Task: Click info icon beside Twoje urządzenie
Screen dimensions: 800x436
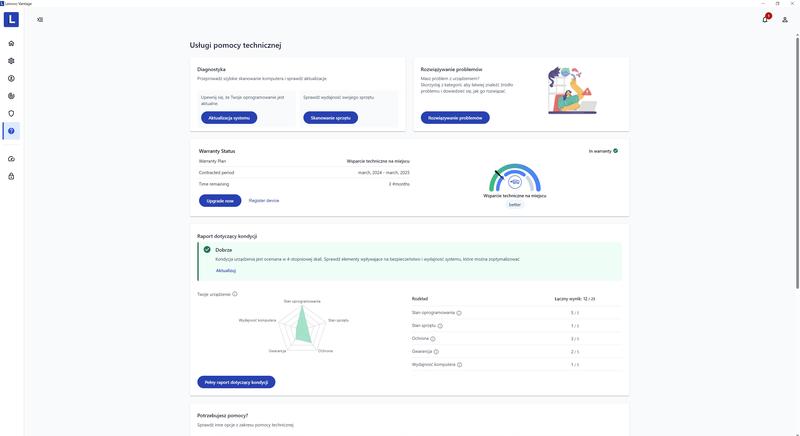Action: click(235, 294)
